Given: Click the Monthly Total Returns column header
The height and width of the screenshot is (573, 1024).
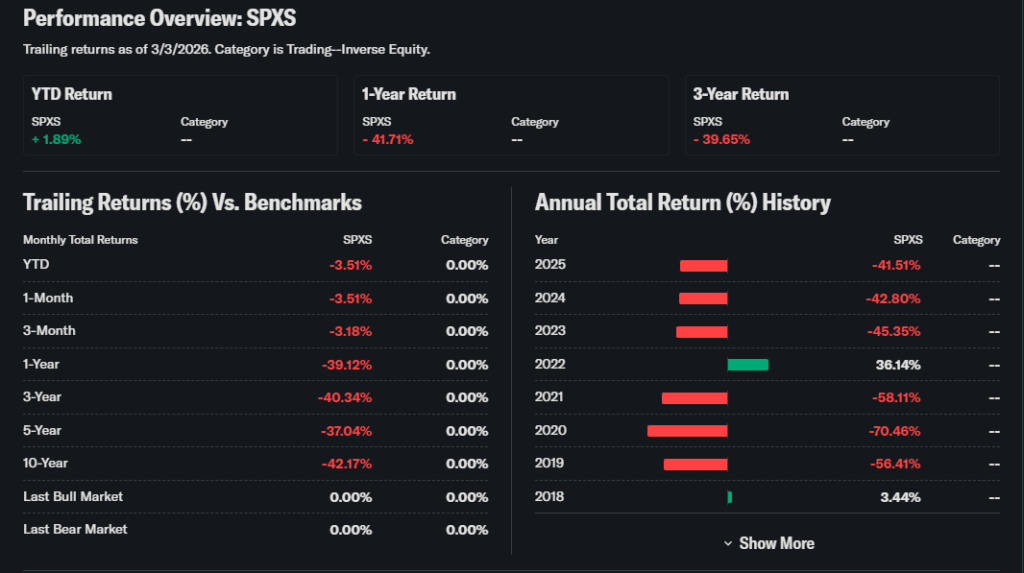Looking at the screenshot, I should (x=80, y=240).
